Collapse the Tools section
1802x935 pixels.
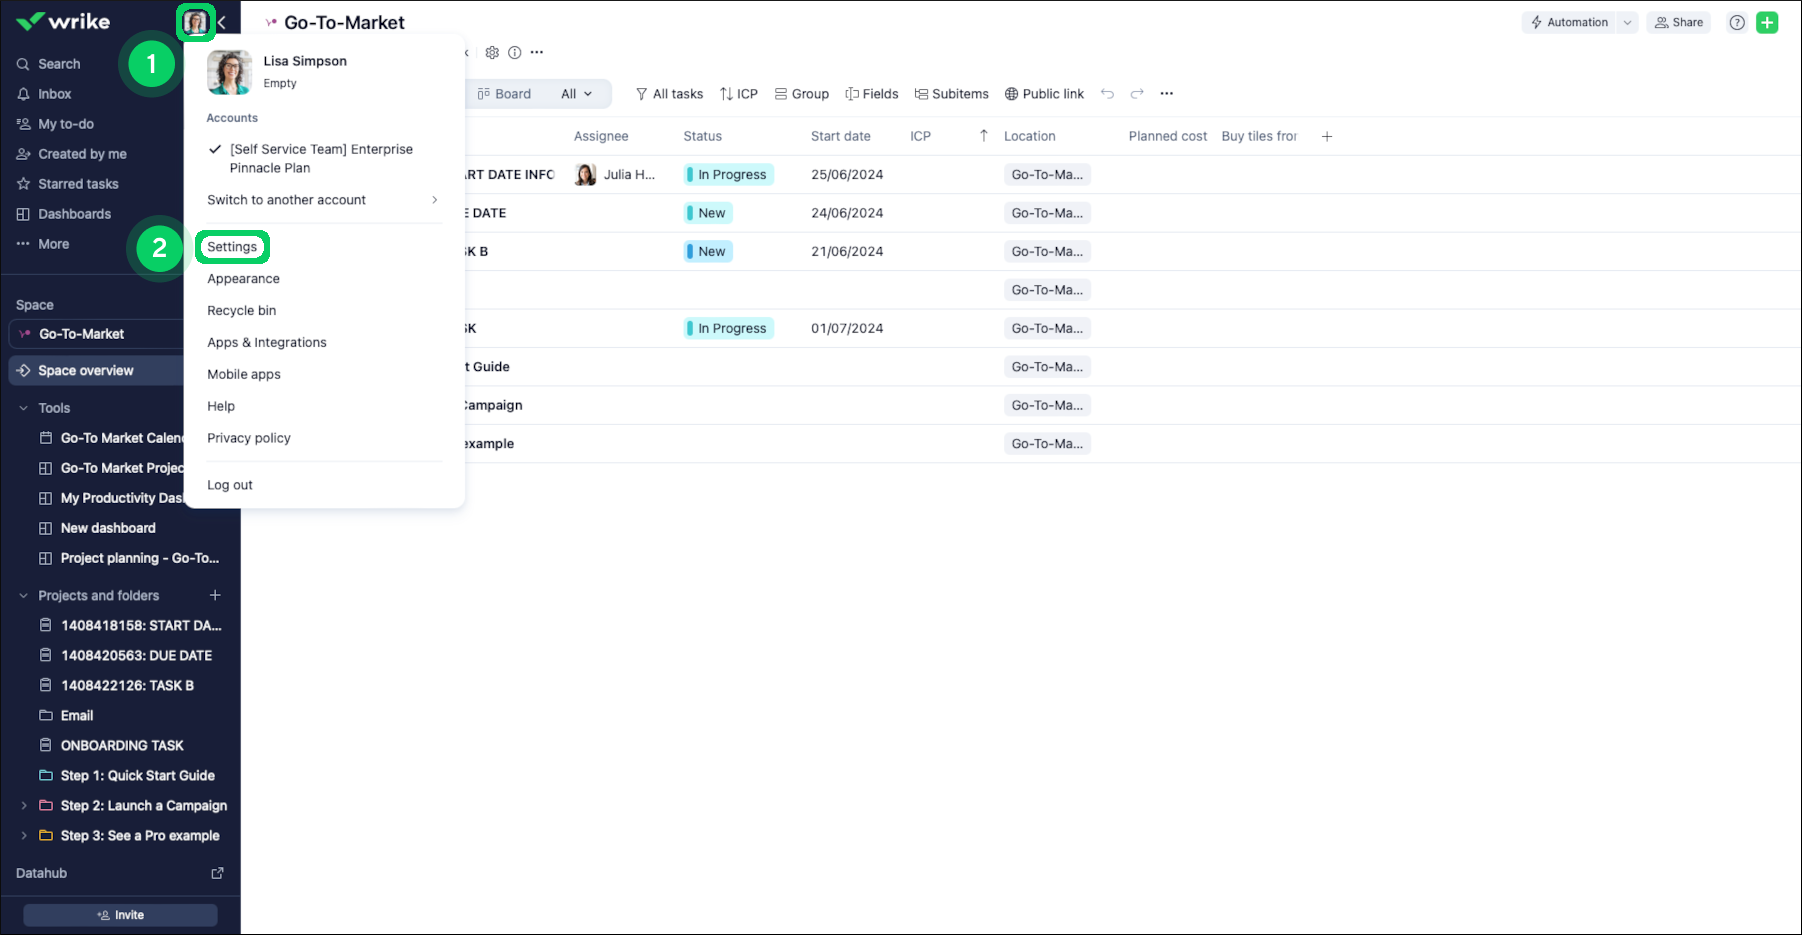pyautogui.click(x=24, y=408)
